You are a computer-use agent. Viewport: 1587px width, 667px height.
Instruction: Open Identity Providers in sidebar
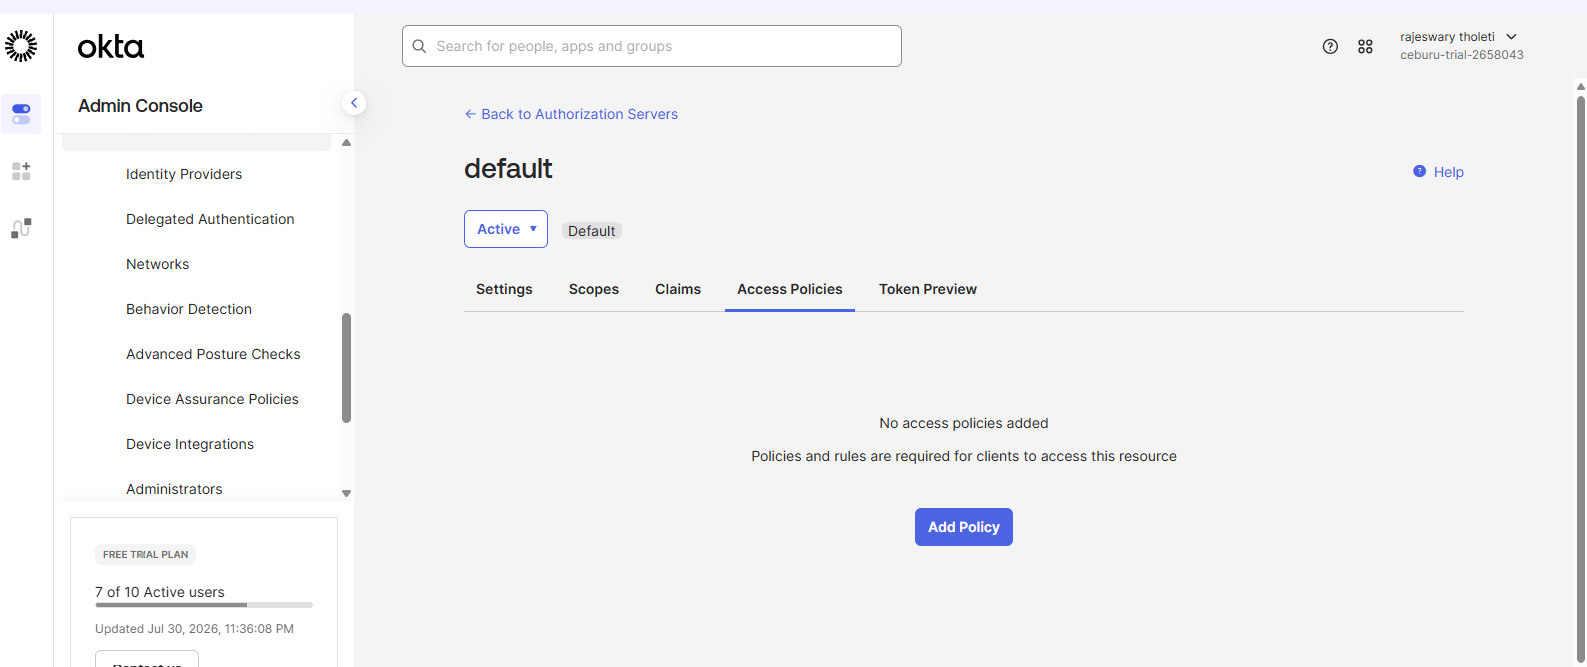pyautogui.click(x=184, y=174)
